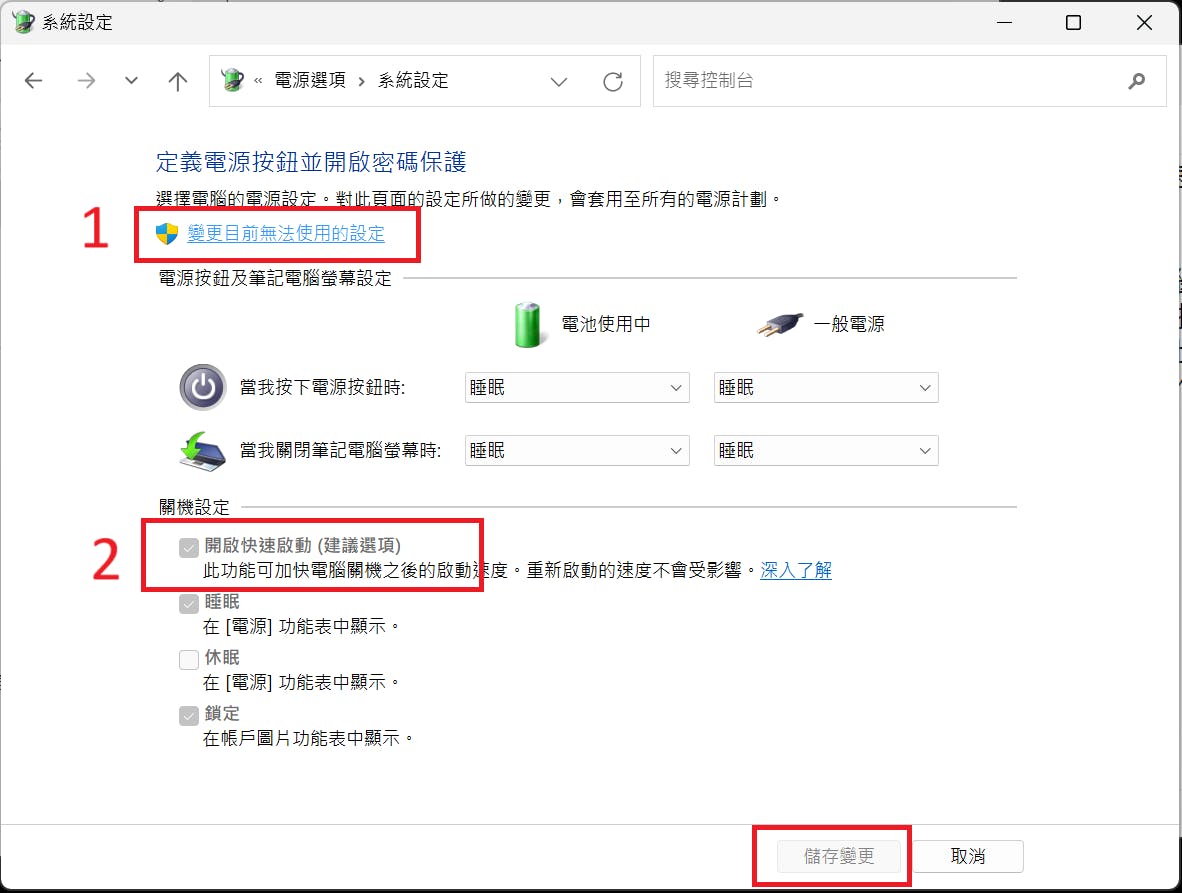Go up one level with the up arrow
The width and height of the screenshot is (1182, 893).
(178, 81)
